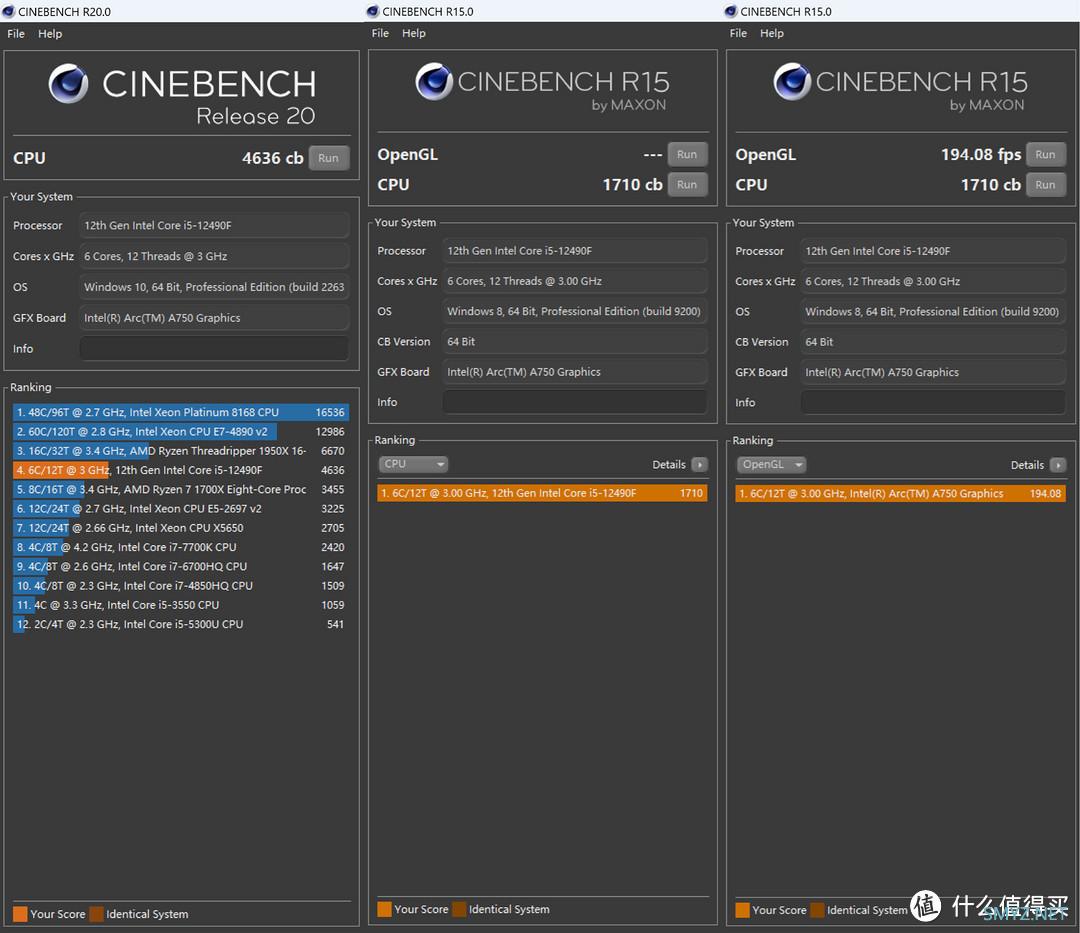The height and width of the screenshot is (933, 1080).
Task: Select the Core i7-4850HQ ranking row
Action: point(180,586)
